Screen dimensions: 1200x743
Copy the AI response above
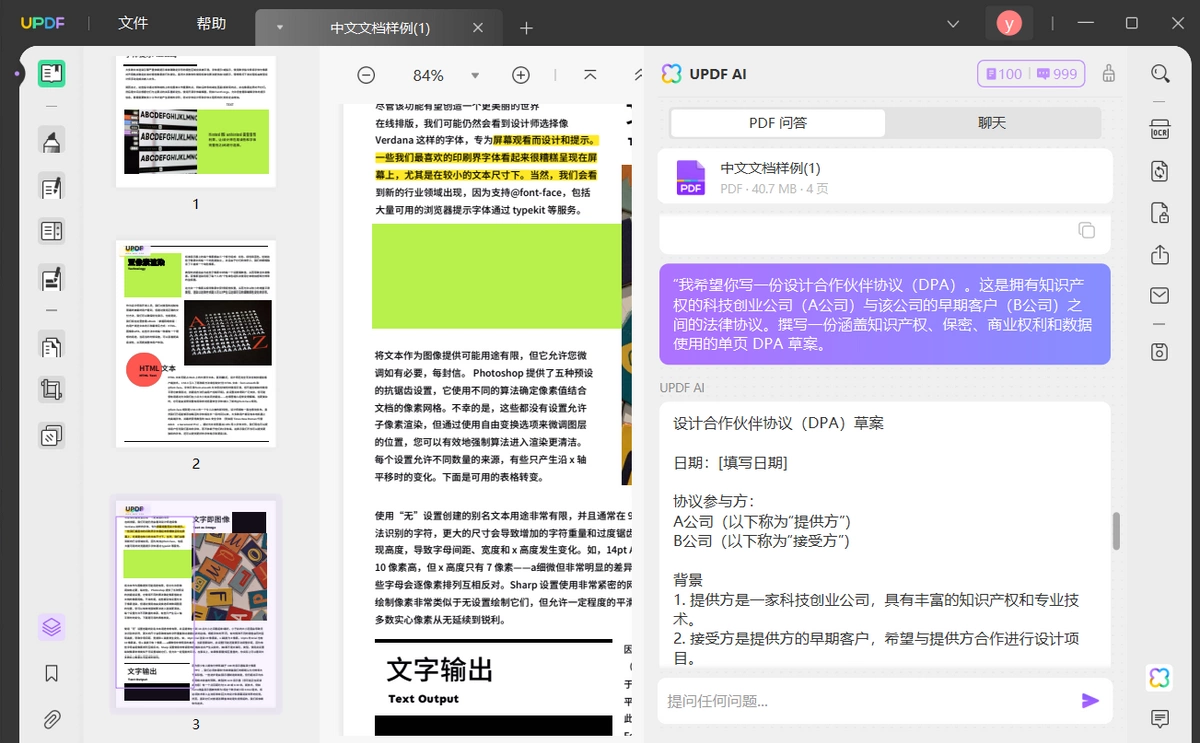tap(1087, 230)
